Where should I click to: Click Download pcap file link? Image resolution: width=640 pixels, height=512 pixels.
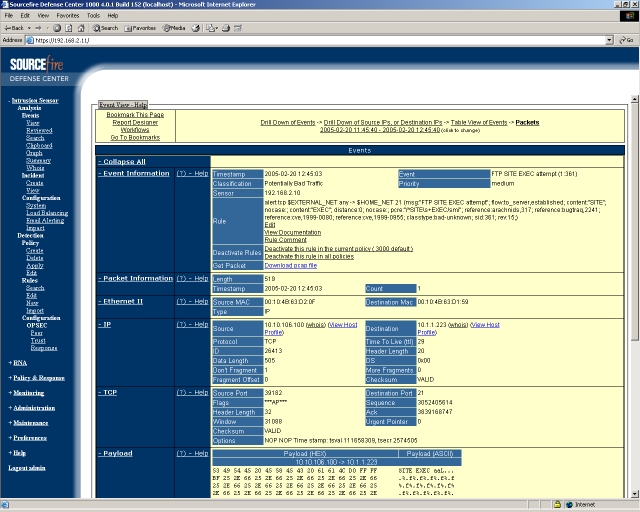290,265
